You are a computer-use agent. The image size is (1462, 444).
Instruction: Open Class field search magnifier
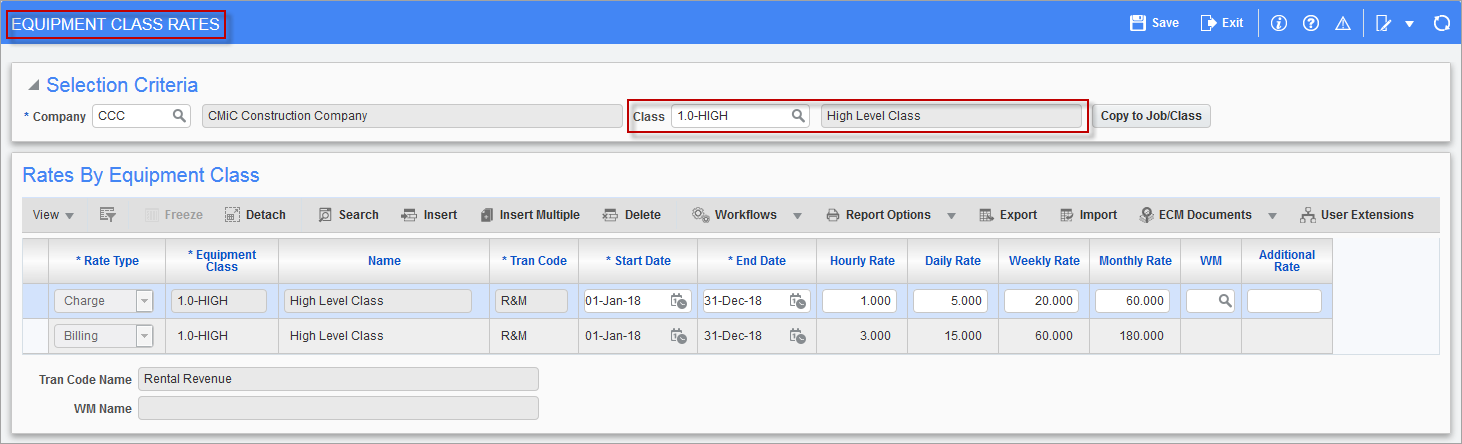coord(798,116)
